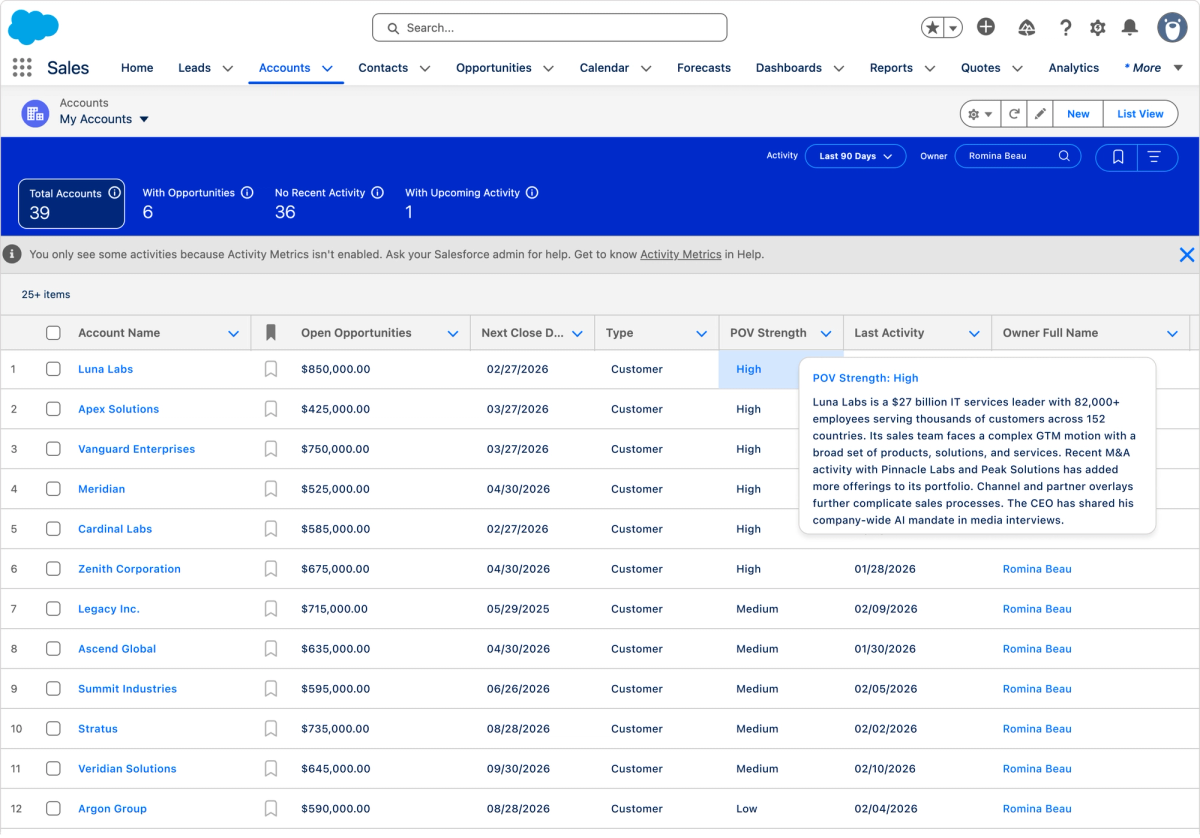Select the Vanguard Enterprises row checkbox
1200x838 pixels.
tap(53, 449)
